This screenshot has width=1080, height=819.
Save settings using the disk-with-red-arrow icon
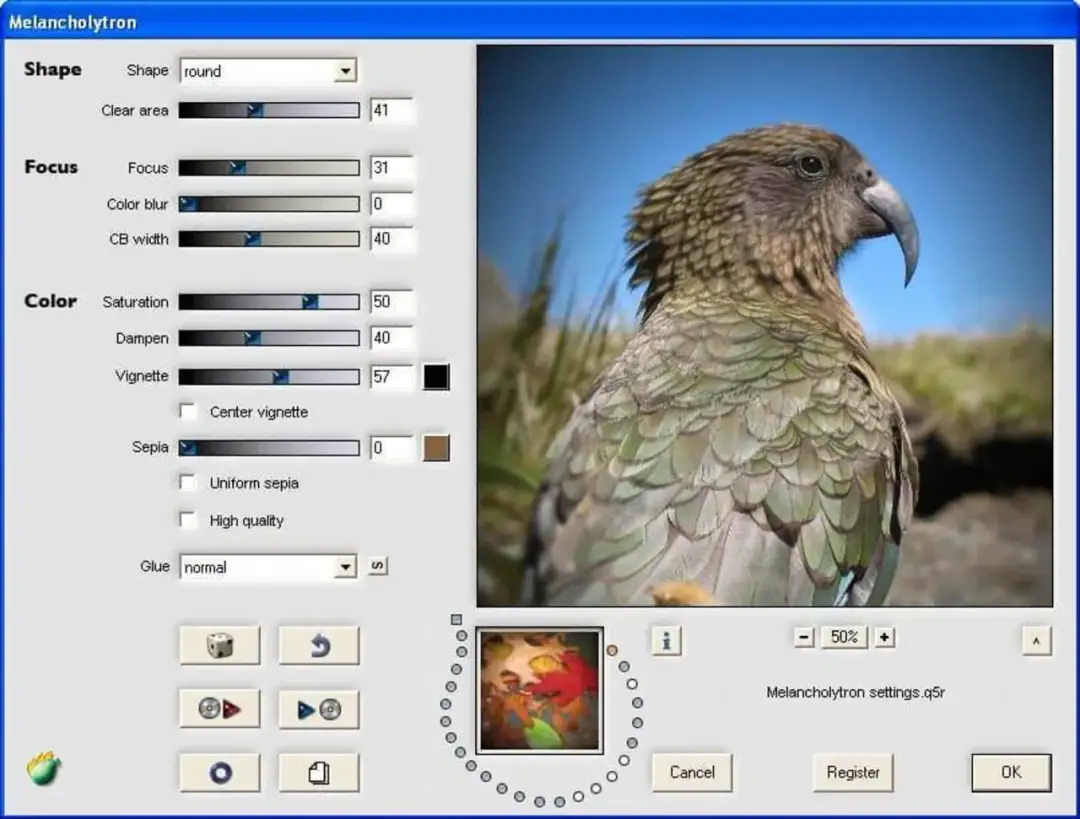[x=219, y=708]
